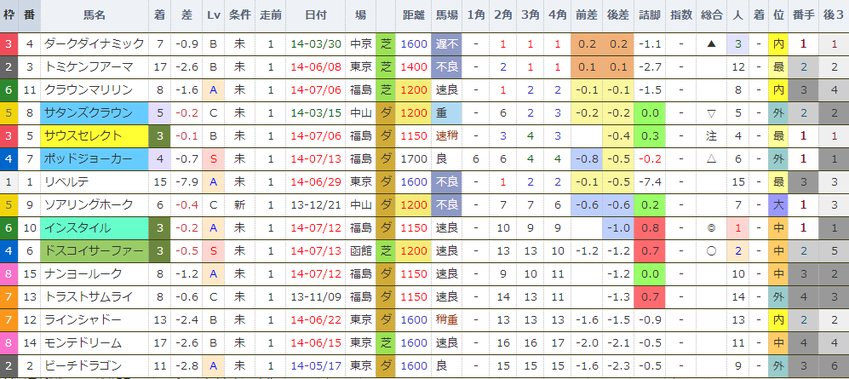Click 稍重 track condition in ラインシャドー row
Screen dimensions: 849x379
click(x=446, y=320)
